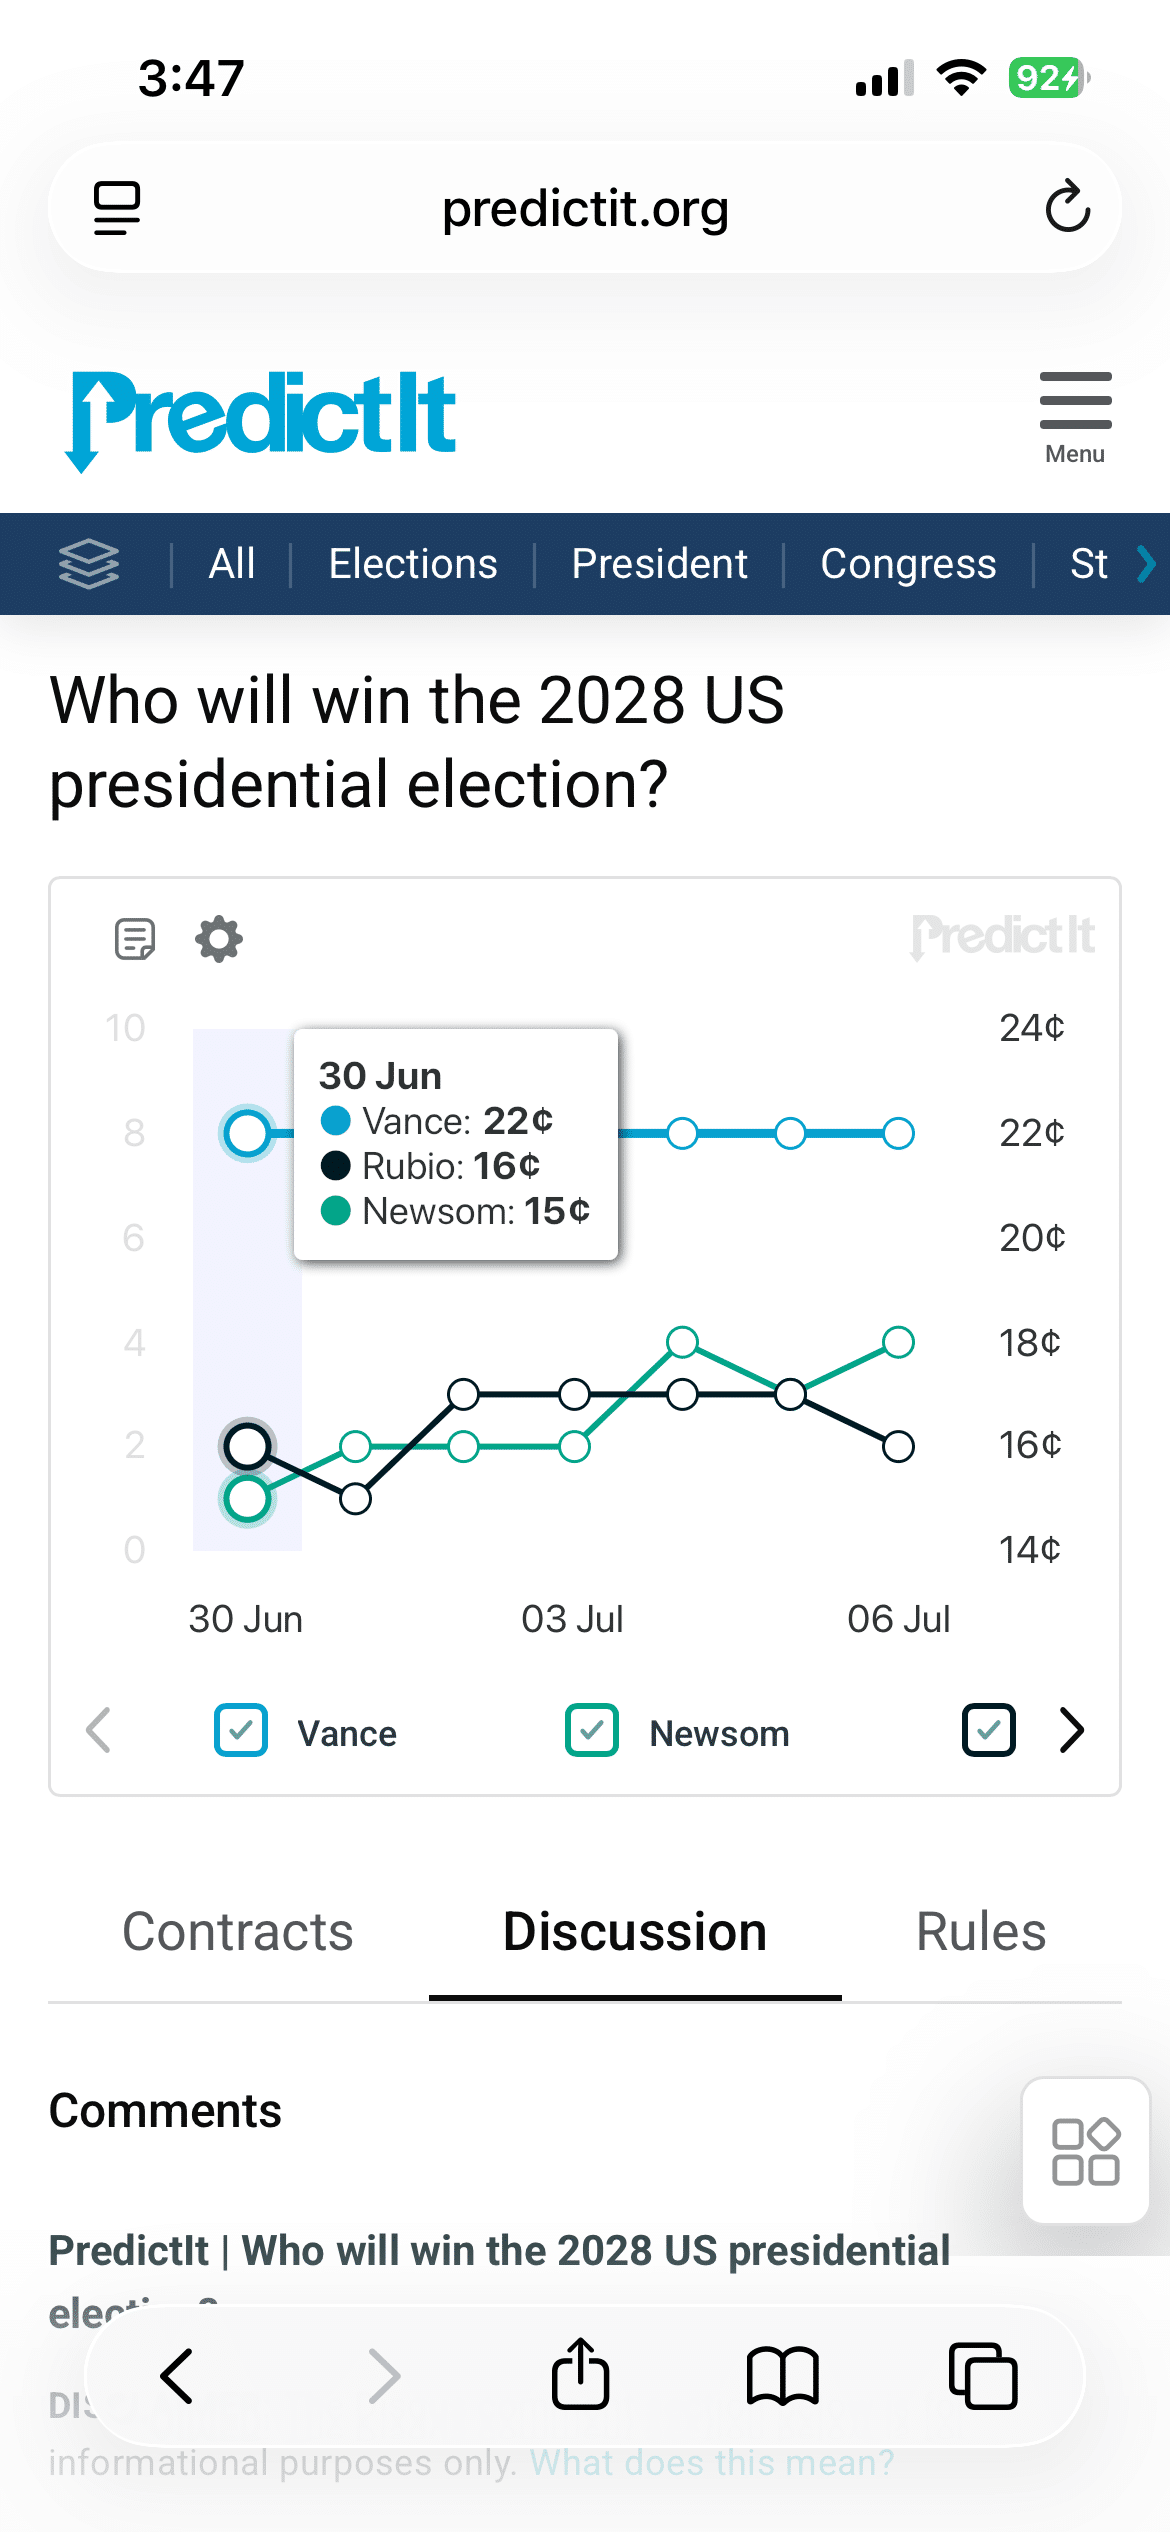Click the chart settings gear icon
Image resolution: width=1170 pixels, height=2532 pixels.
(x=219, y=939)
